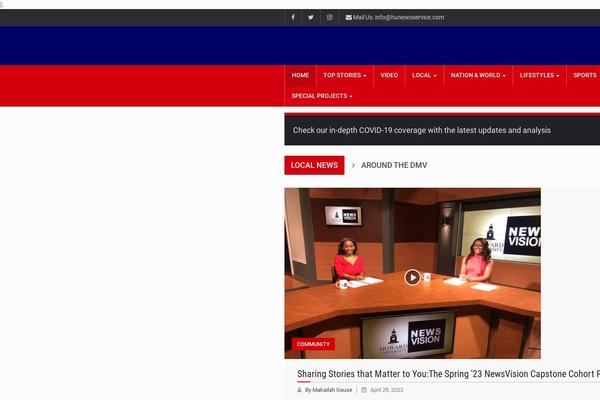
Task: Open the Sharing Stories that Matter headline
Action: (x=448, y=374)
